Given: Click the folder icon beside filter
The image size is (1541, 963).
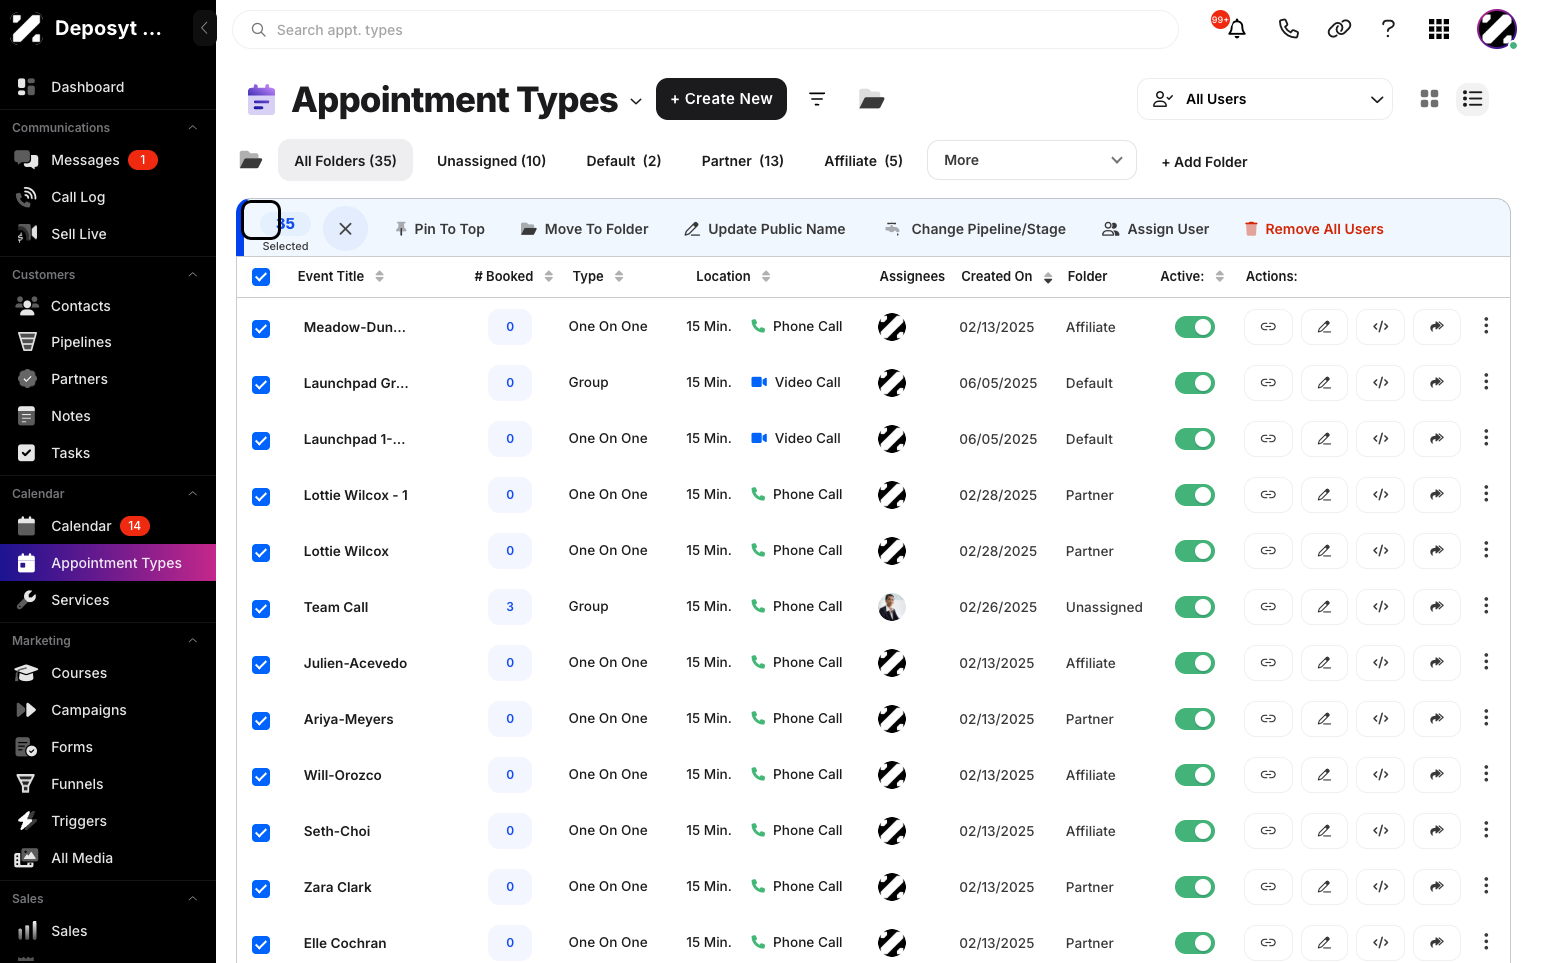Looking at the screenshot, I should point(872,99).
